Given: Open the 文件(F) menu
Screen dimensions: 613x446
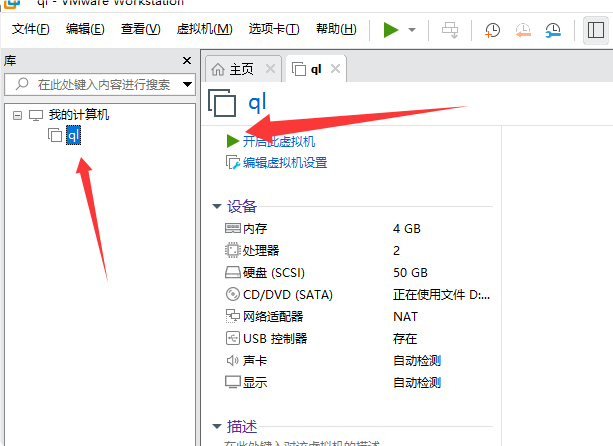Looking at the screenshot, I should [x=31, y=29].
